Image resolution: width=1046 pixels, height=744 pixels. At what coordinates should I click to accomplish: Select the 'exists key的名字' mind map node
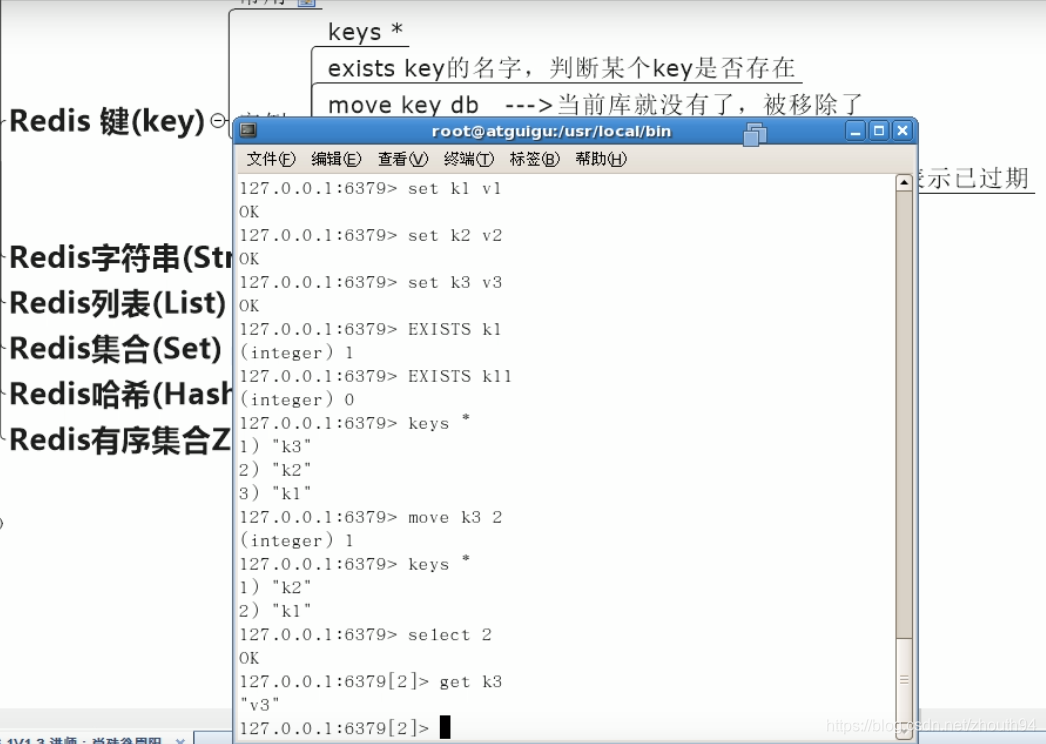(561, 67)
